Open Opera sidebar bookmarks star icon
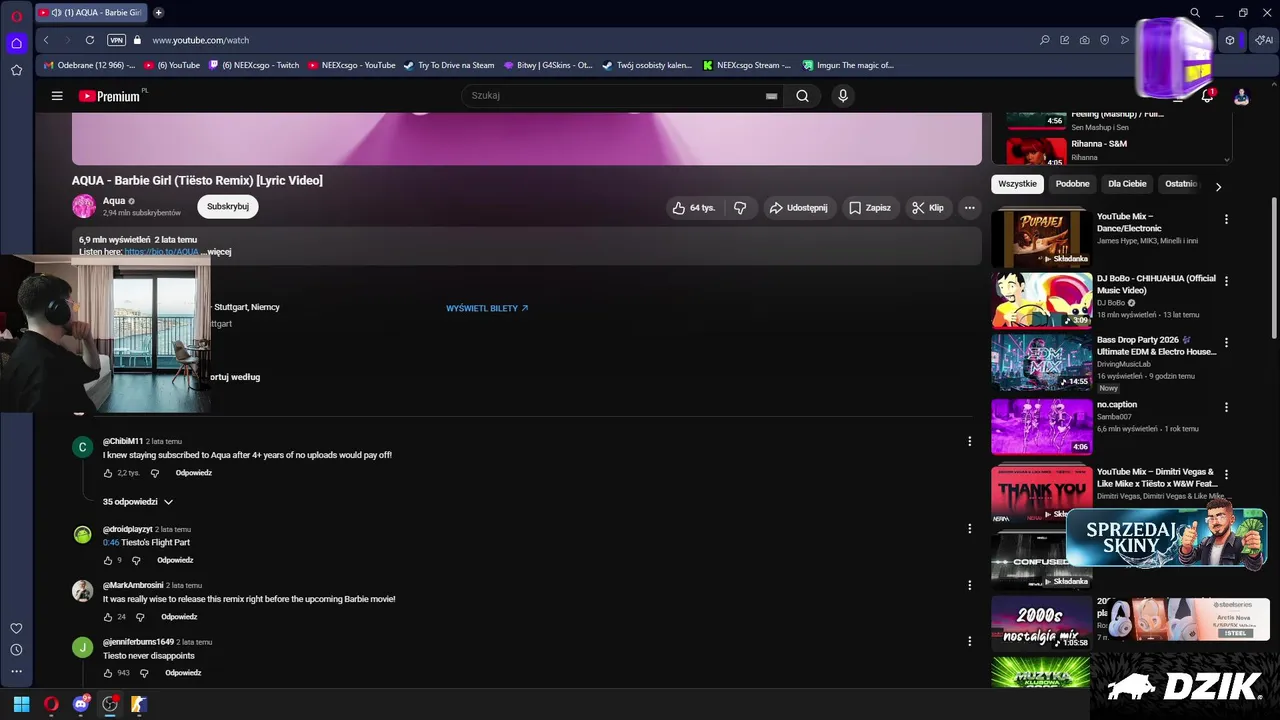Screen dimensions: 1280x720 pyautogui.click(x=16, y=70)
